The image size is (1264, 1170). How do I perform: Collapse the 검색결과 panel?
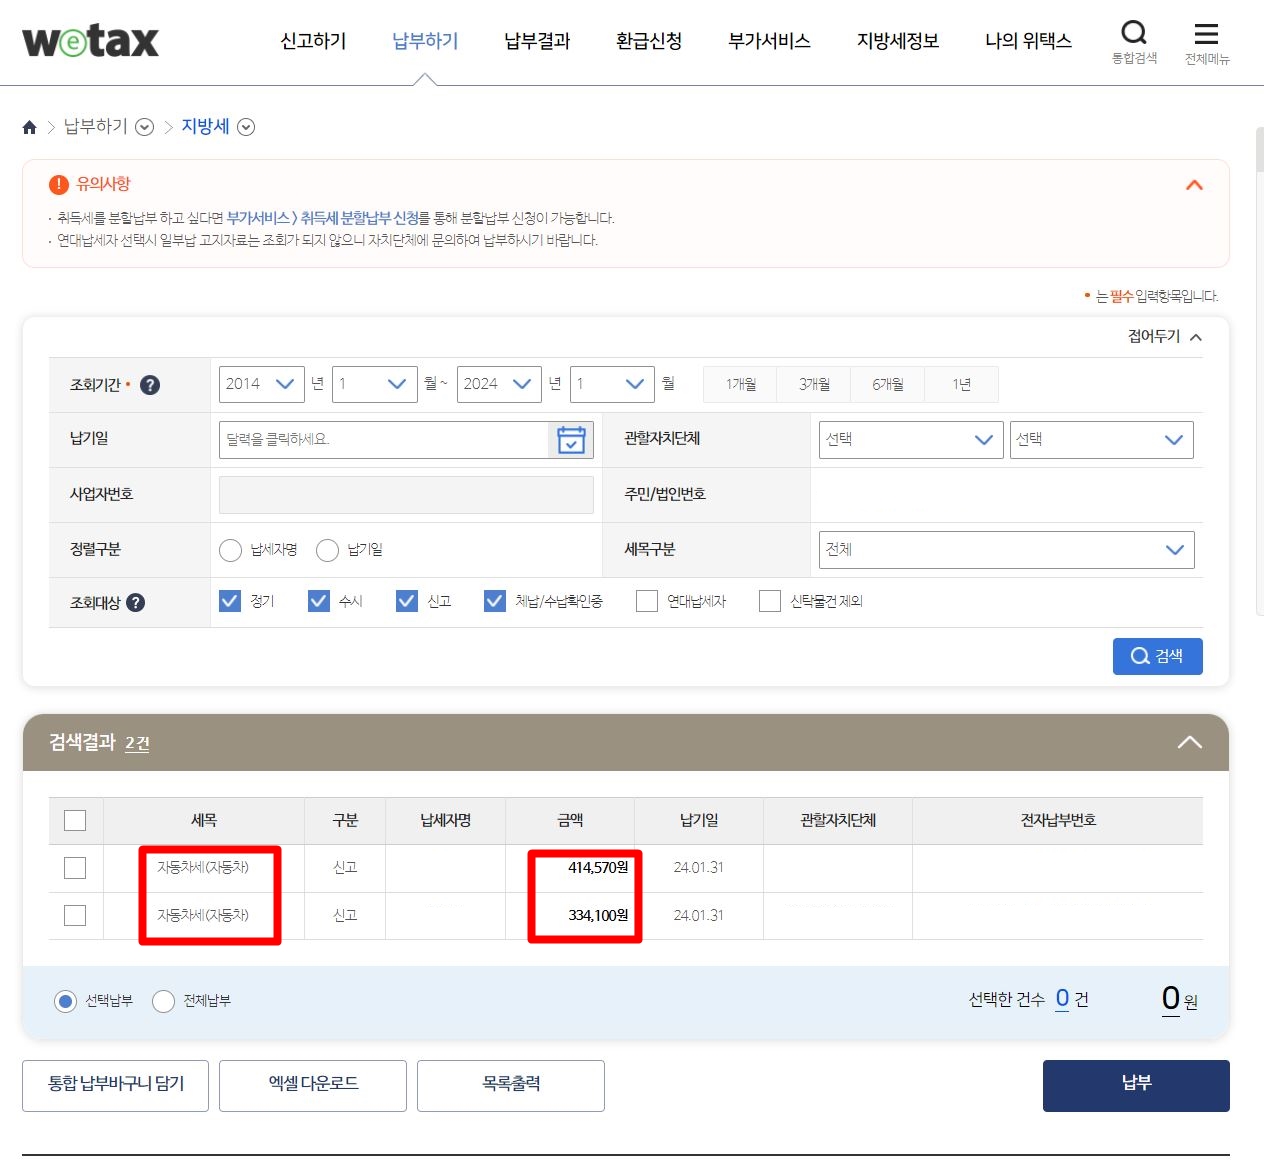coord(1189,742)
